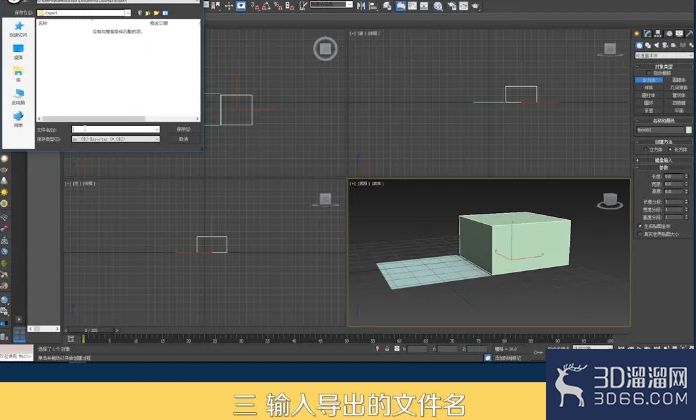696x420 pixels.
Task: Click the file name input field
Action: [113, 129]
